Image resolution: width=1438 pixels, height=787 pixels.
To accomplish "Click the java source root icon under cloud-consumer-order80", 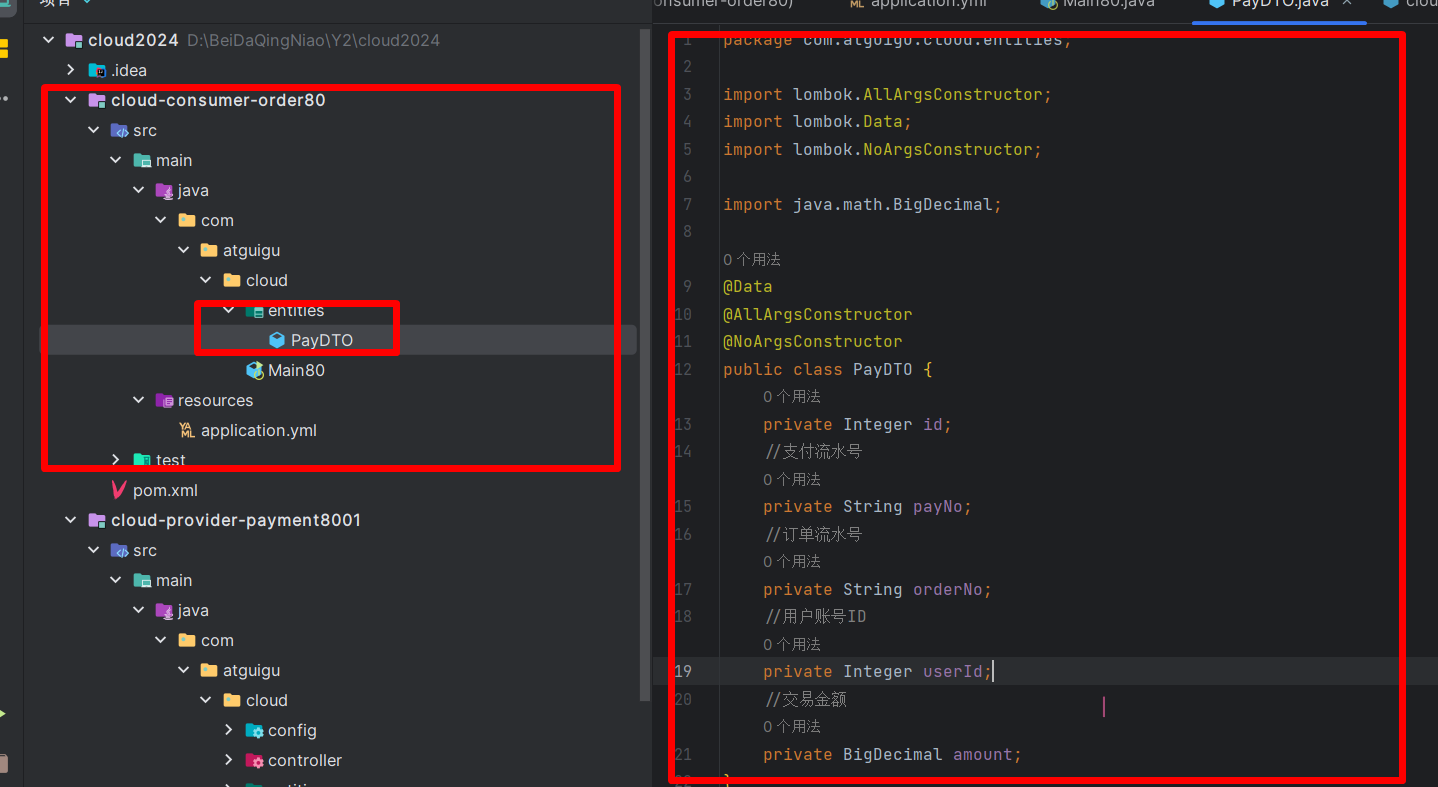I will tap(165, 190).
